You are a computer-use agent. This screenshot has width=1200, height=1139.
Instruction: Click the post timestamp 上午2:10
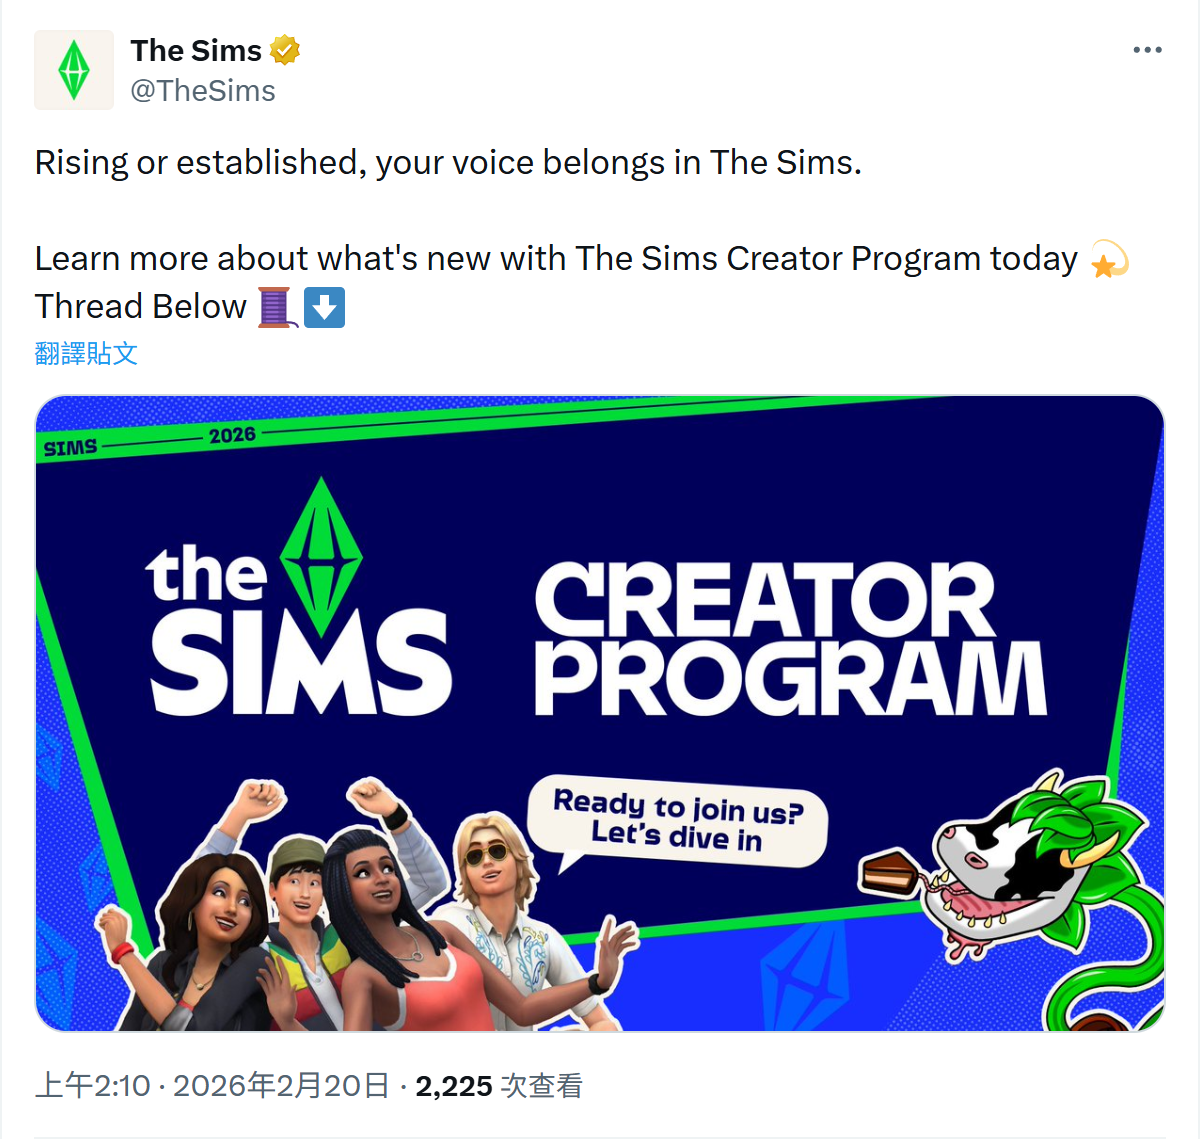[92, 1086]
